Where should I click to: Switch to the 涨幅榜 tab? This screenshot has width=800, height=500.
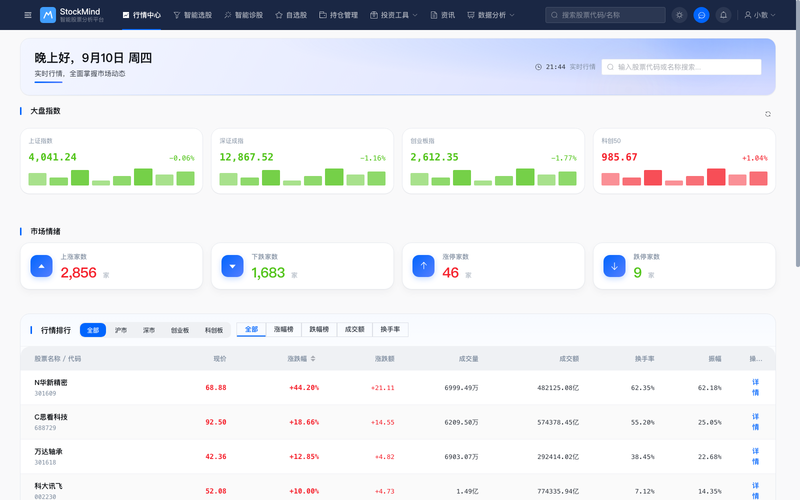click(x=284, y=330)
